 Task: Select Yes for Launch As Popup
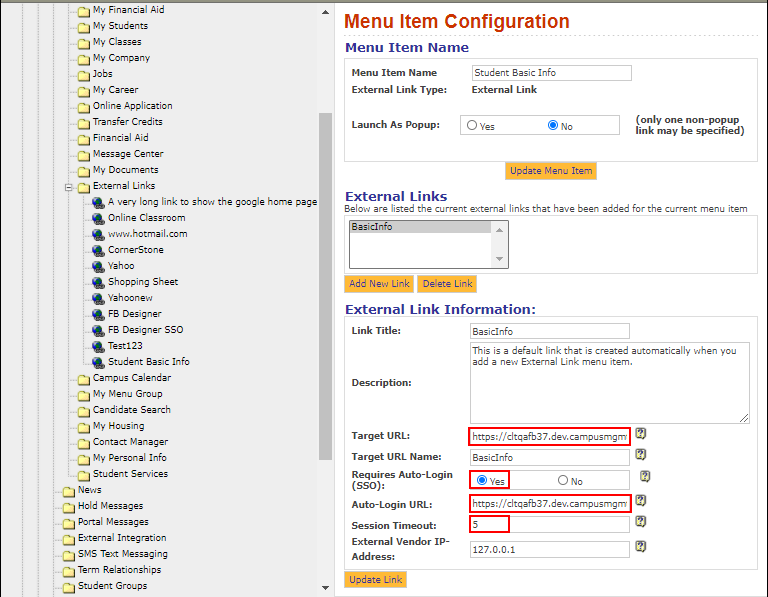click(472, 125)
